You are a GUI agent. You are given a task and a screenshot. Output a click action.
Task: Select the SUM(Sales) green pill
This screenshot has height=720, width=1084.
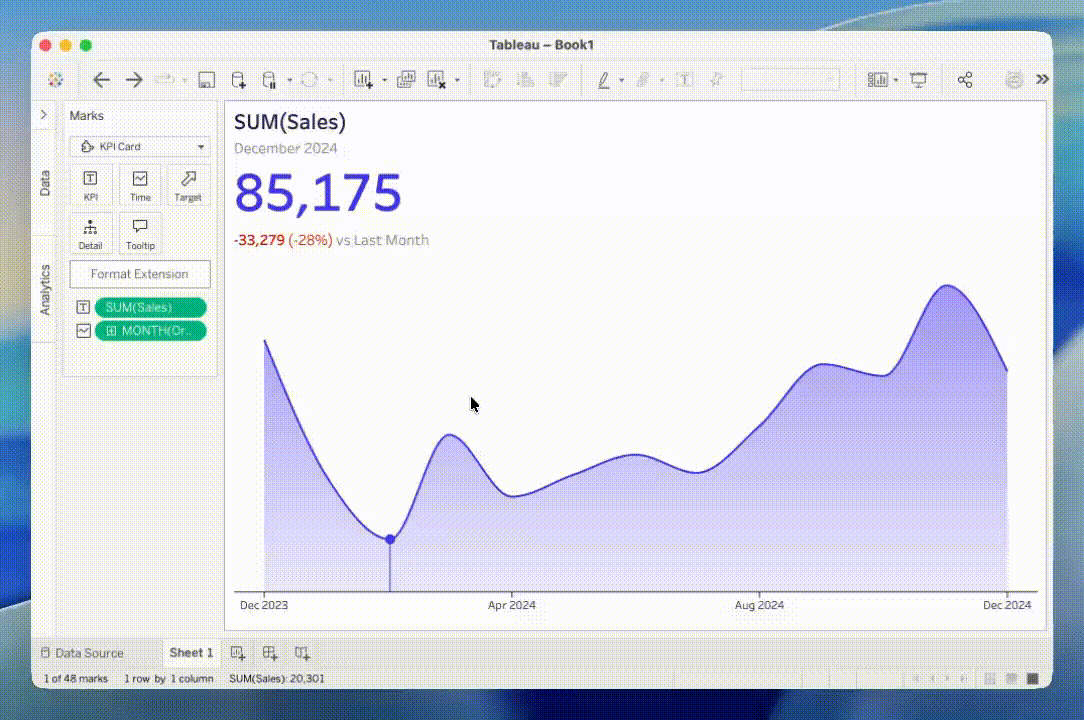point(150,308)
